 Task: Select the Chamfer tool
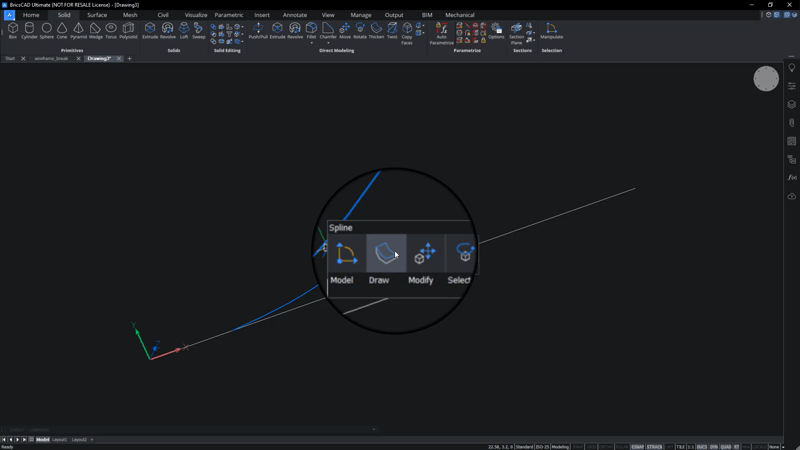coord(328,30)
